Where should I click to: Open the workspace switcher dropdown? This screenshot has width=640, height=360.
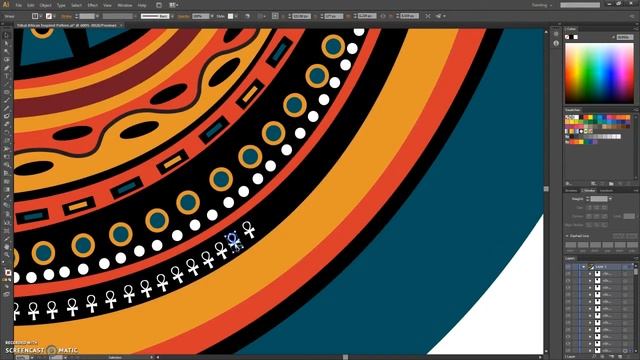click(x=542, y=5)
